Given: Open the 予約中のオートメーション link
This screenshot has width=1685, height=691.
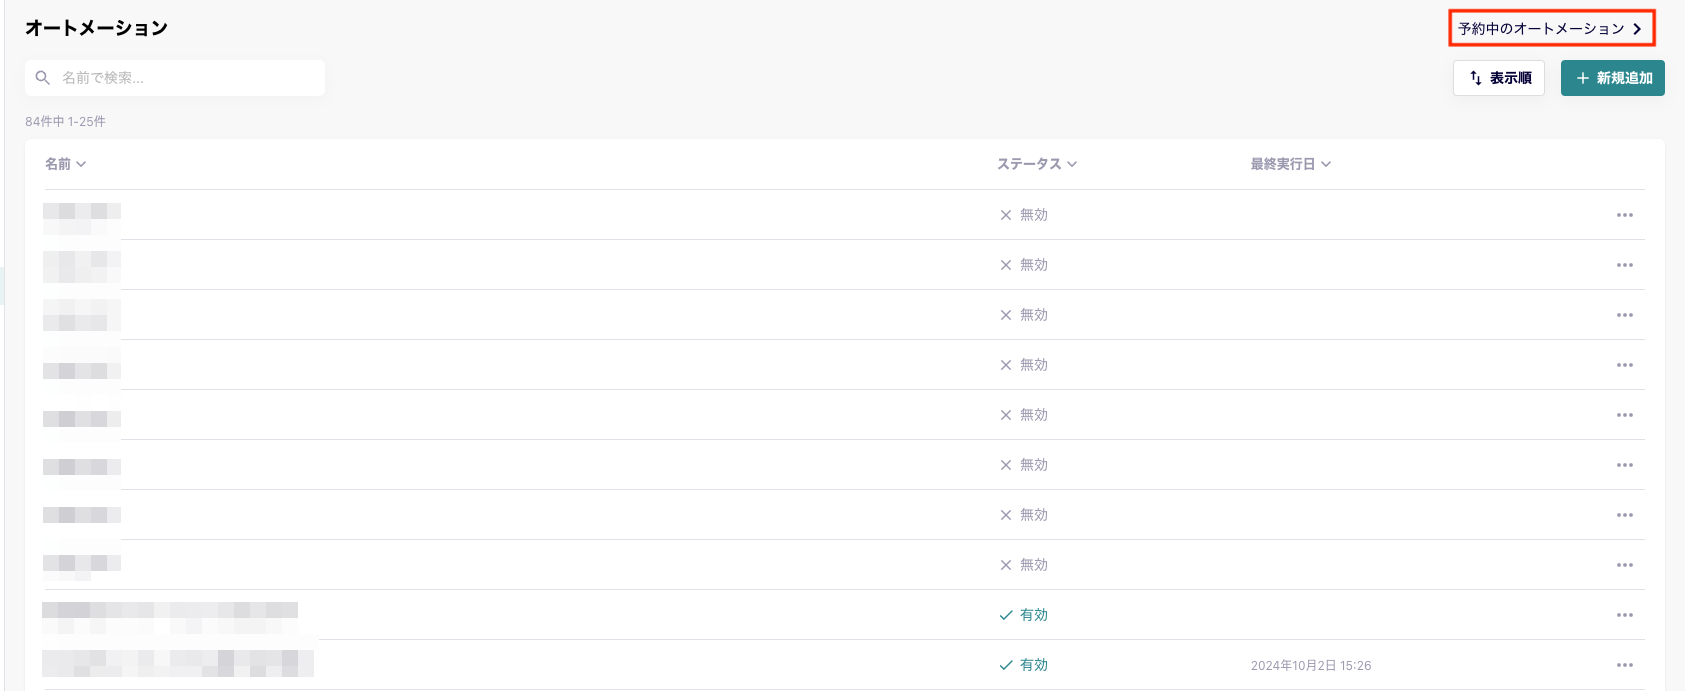Looking at the screenshot, I should pos(1551,28).
